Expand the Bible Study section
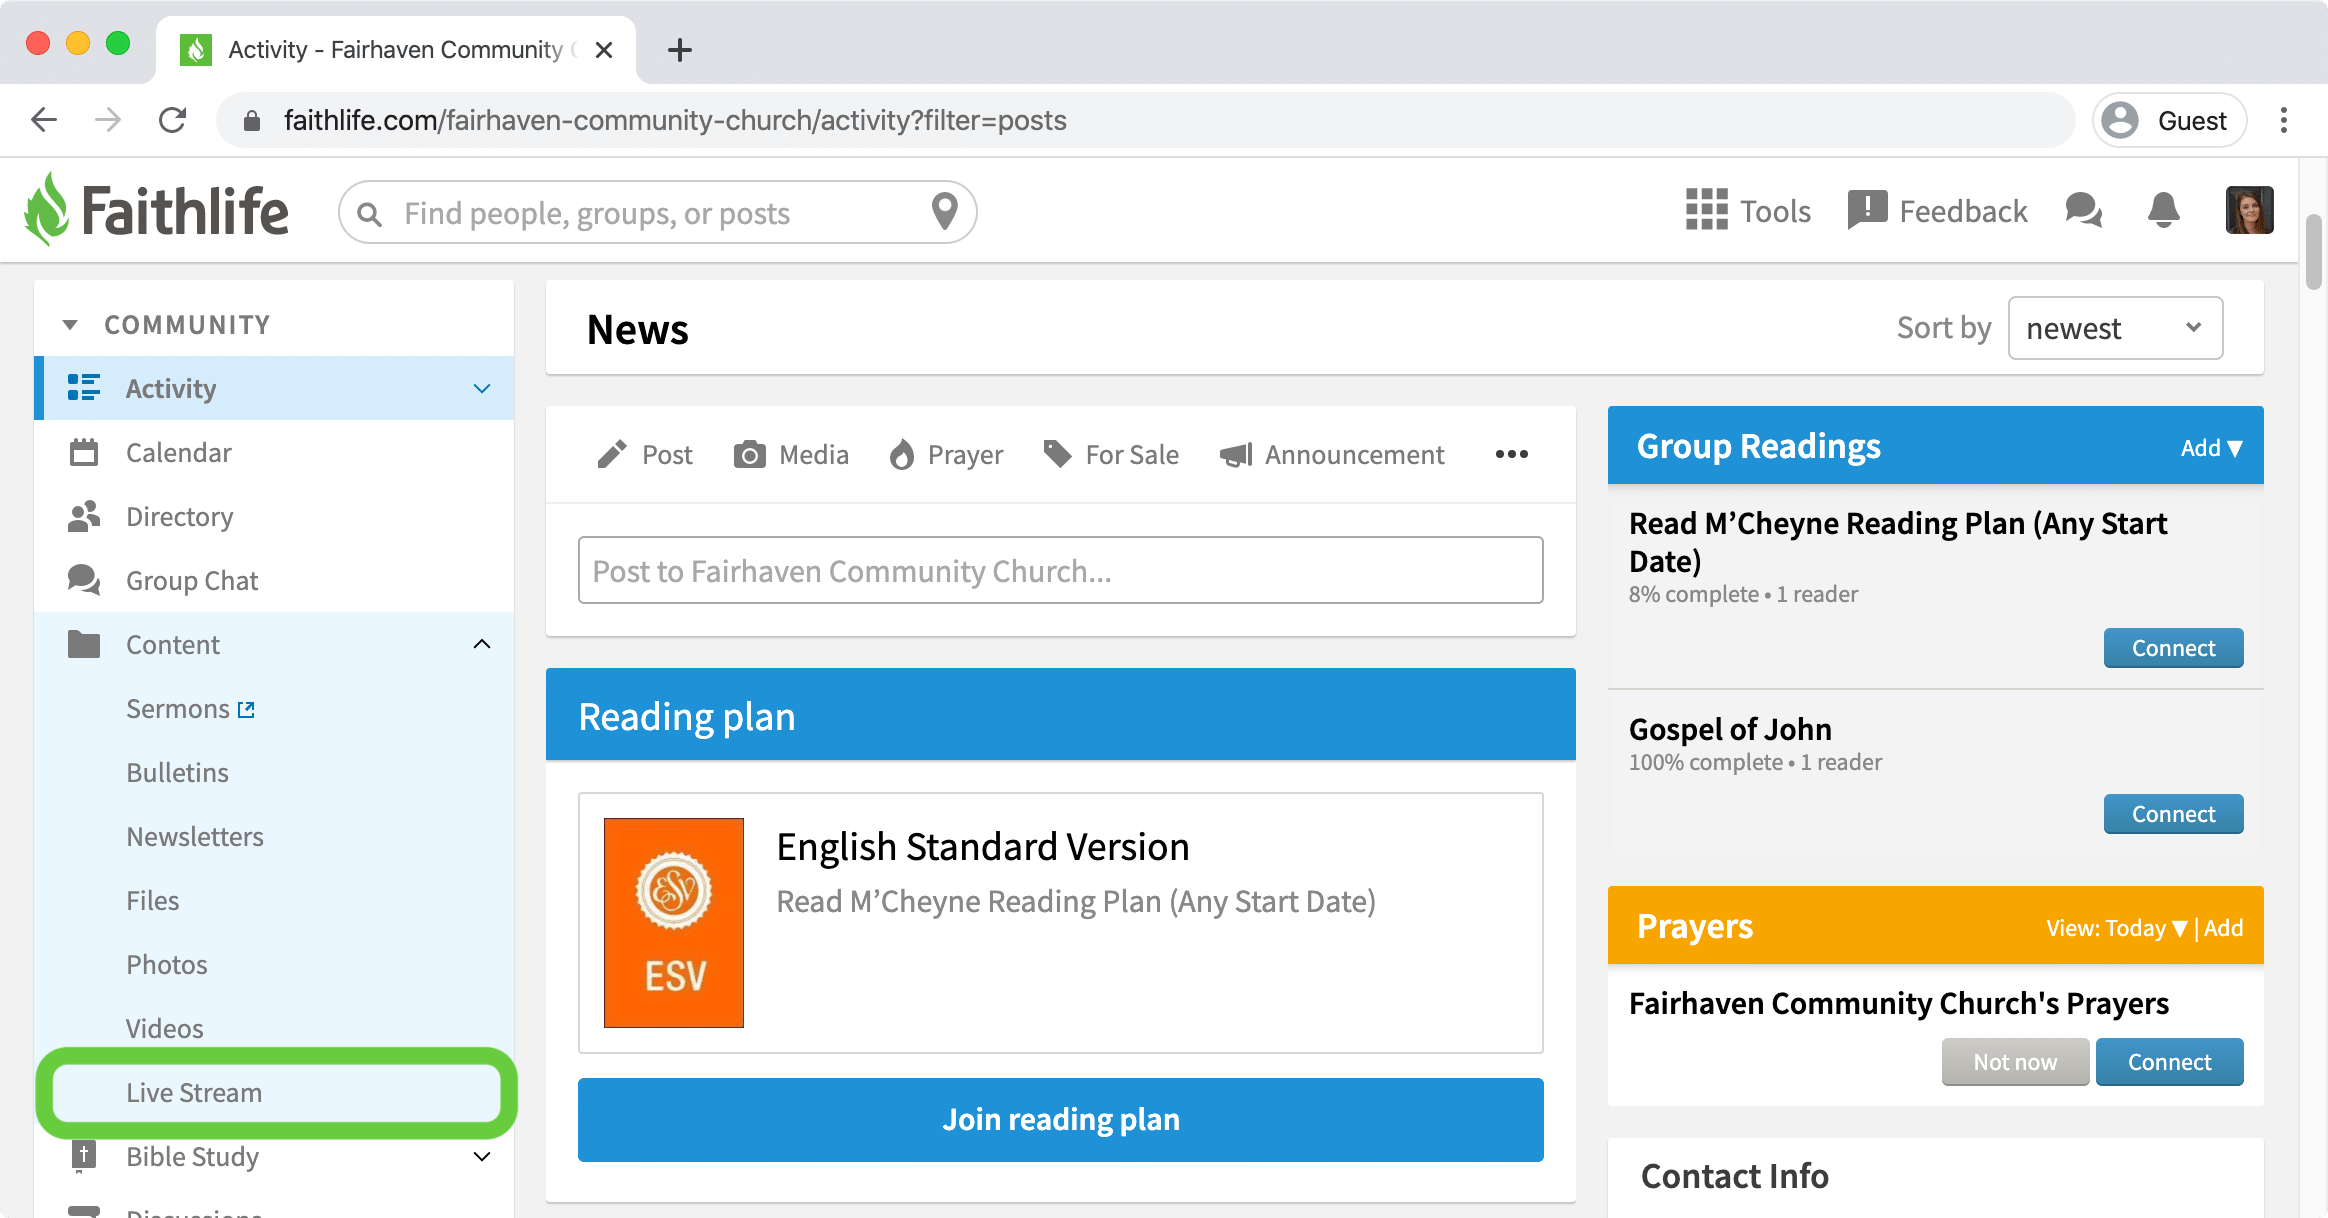Image resolution: width=2328 pixels, height=1218 pixels. tap(482, 1157)
